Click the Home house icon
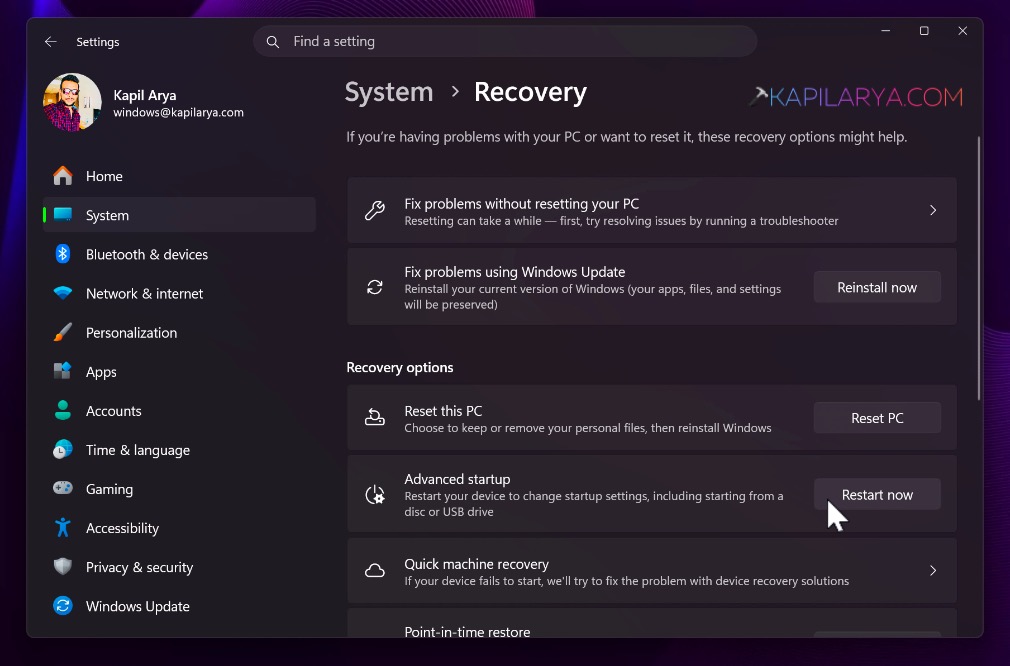The image size is (1010, 666). tap(62, 176)
